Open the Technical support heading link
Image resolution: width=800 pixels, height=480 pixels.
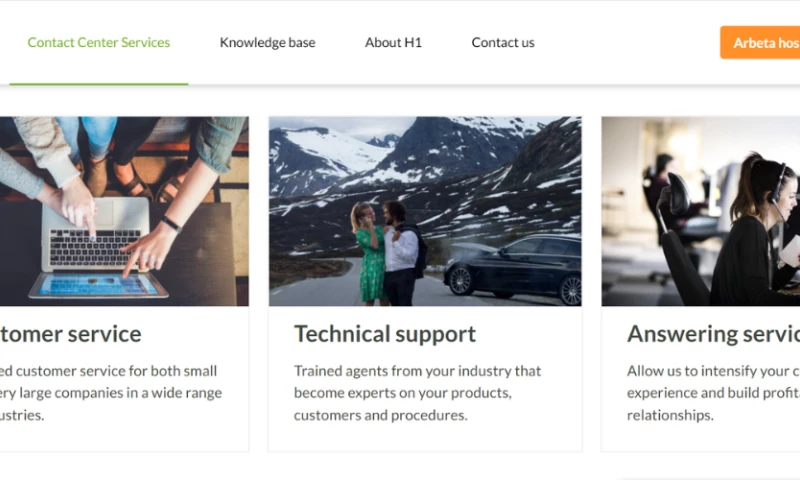tap(385, 334)
